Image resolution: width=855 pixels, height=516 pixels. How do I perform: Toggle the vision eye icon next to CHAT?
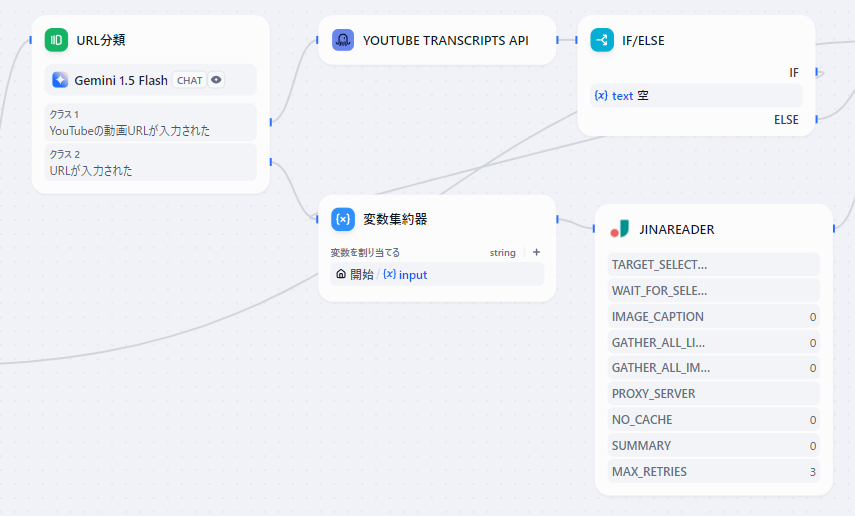[x=216, y=80]
